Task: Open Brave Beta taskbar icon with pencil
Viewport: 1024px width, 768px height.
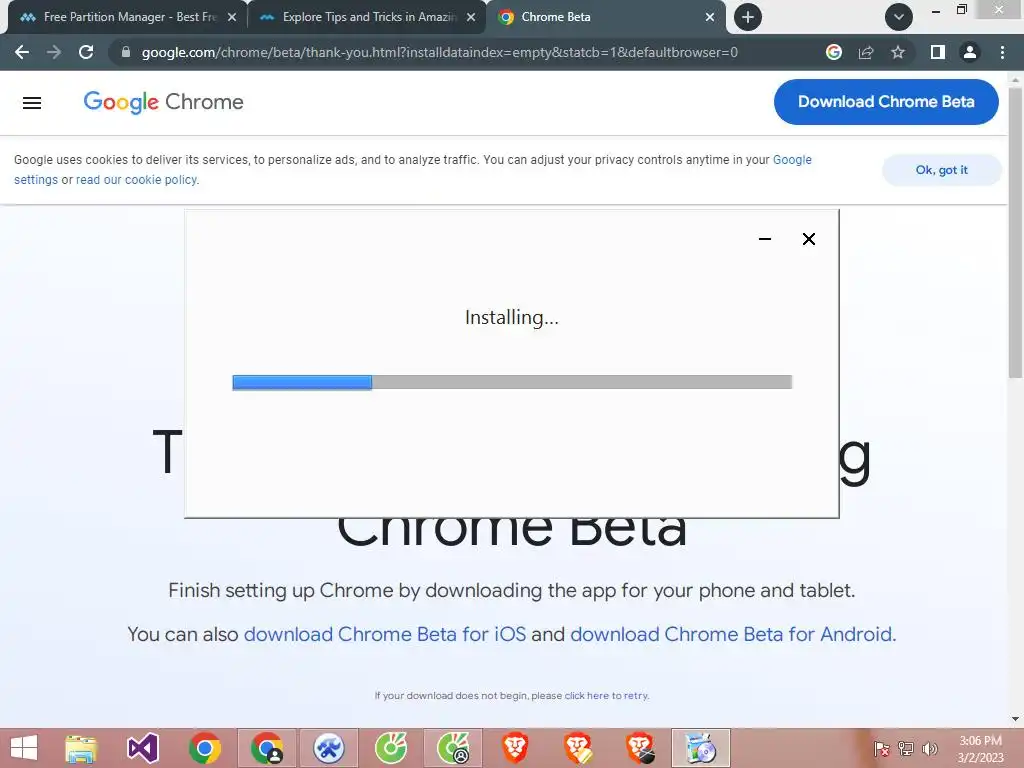Action: [x=577, y=748]
